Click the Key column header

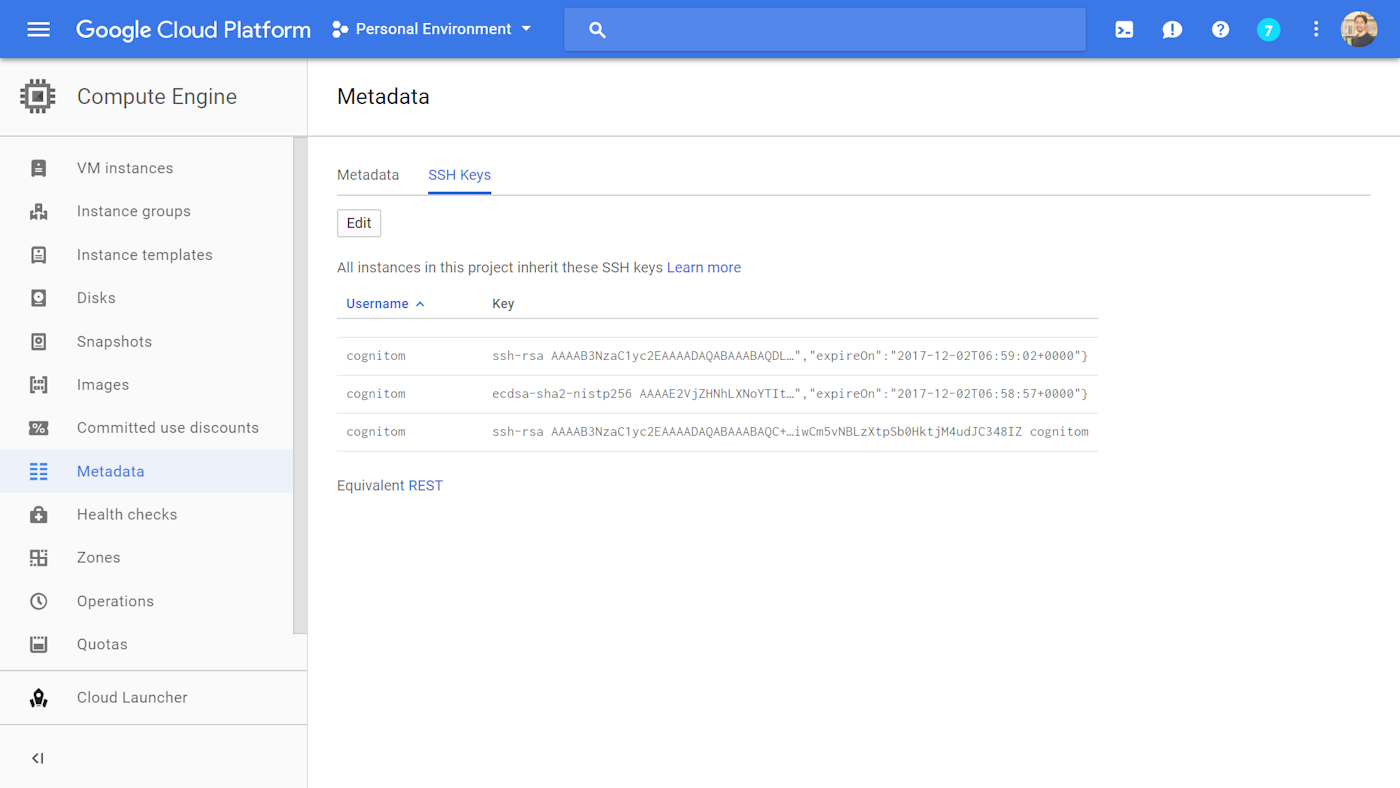[503, 304]
